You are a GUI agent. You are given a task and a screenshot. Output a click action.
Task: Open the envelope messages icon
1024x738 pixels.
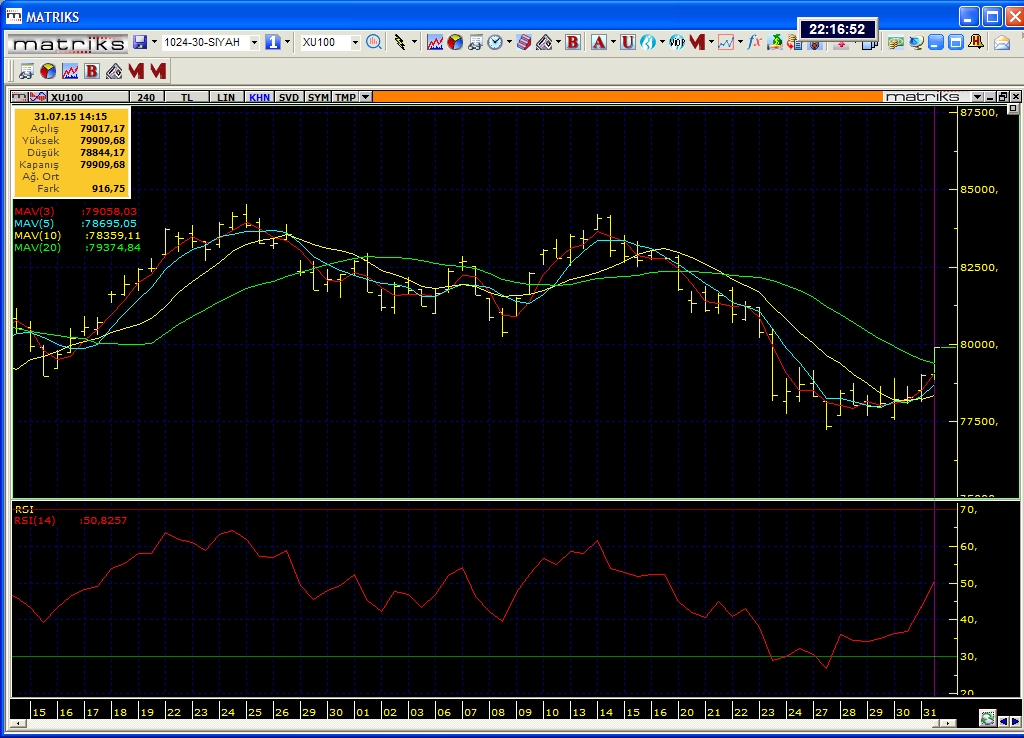tap(1002, 42)
